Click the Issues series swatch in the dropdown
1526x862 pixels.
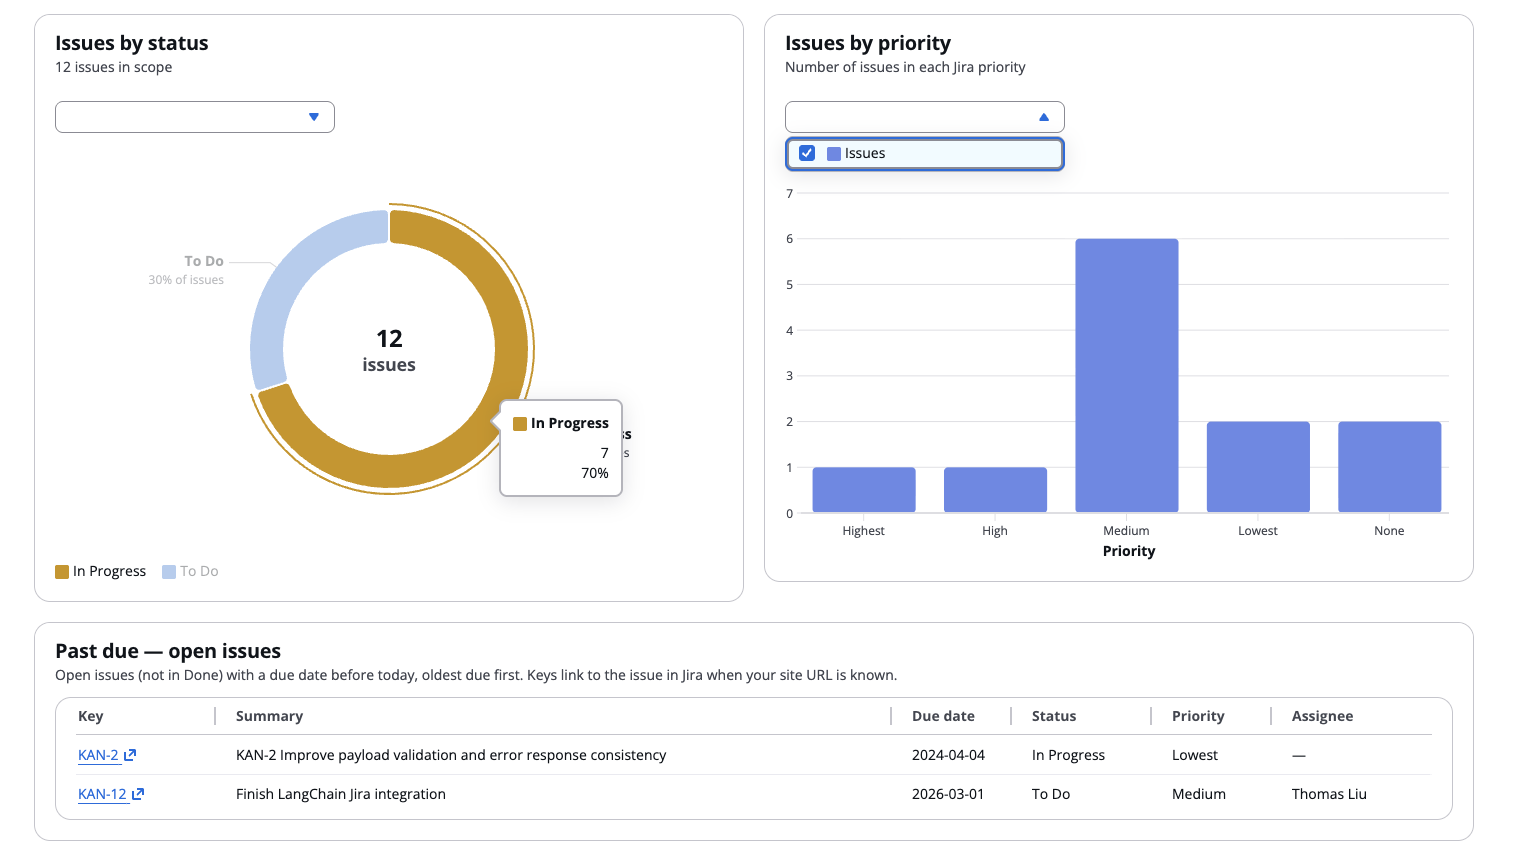pos(834,153)
